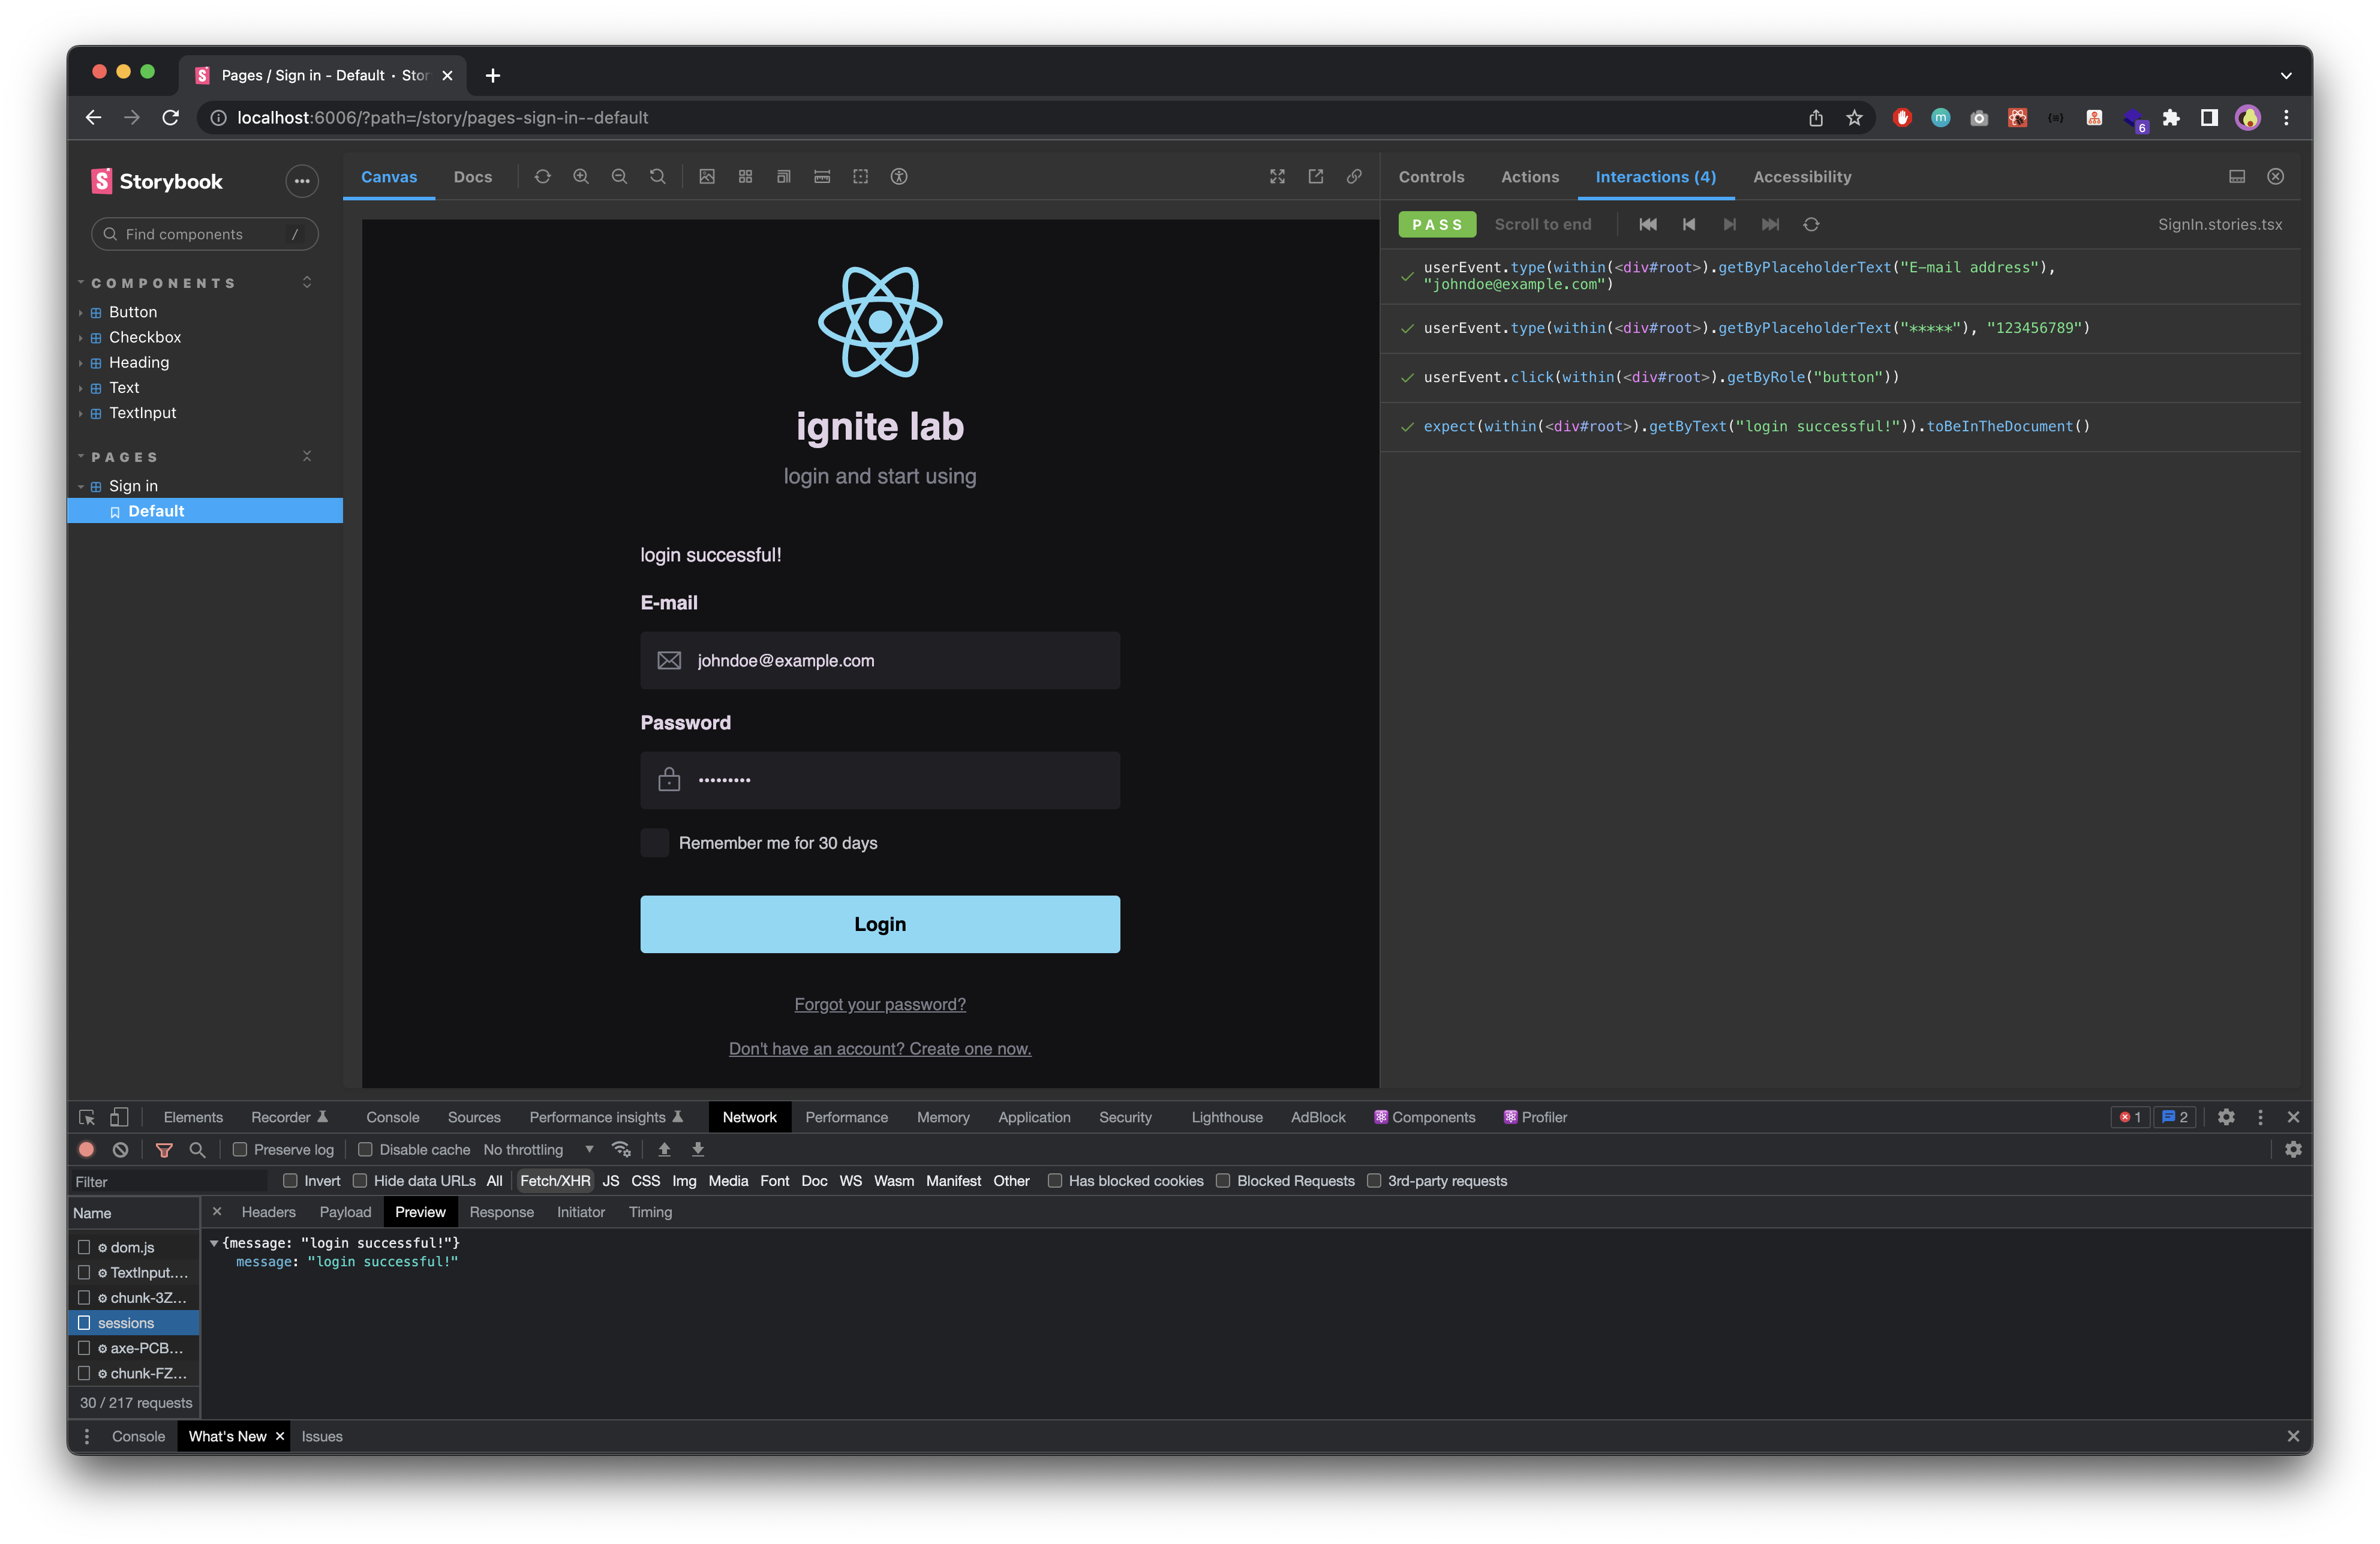
Task: Enable the Preserve log checkbox
Action: coord(240,1150)
